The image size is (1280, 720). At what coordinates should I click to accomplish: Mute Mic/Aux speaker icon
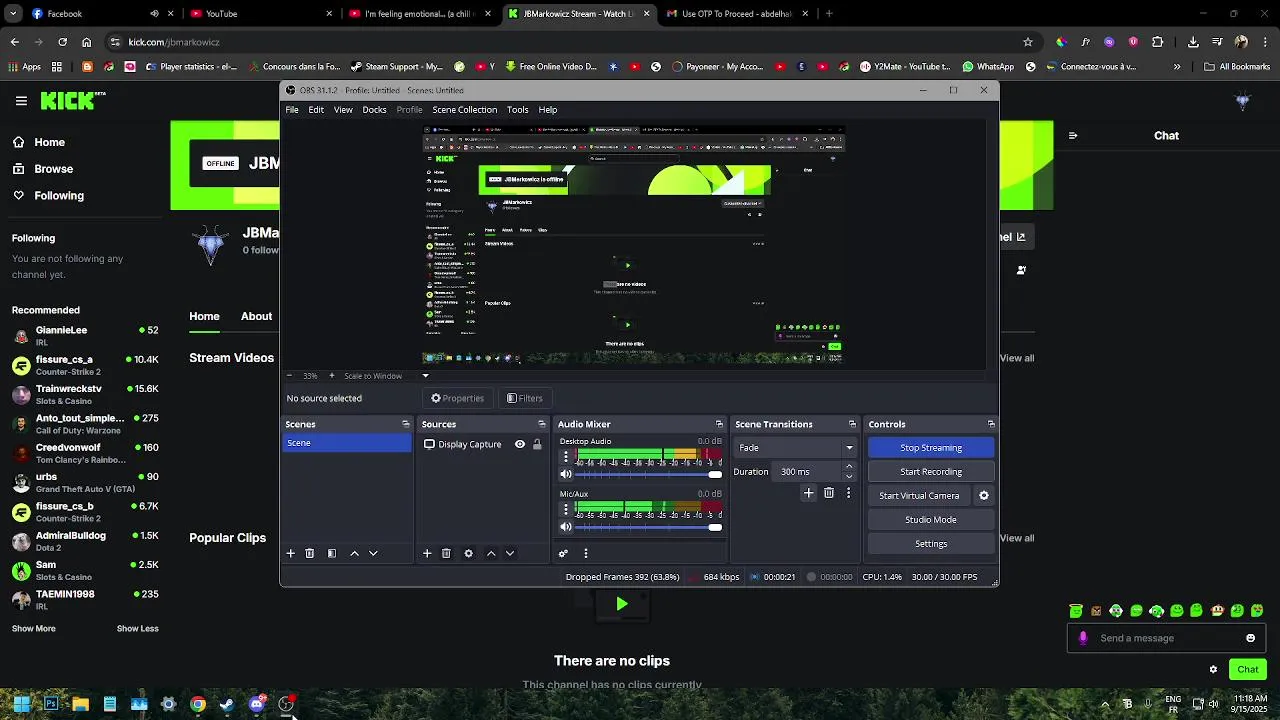(566, 527)
